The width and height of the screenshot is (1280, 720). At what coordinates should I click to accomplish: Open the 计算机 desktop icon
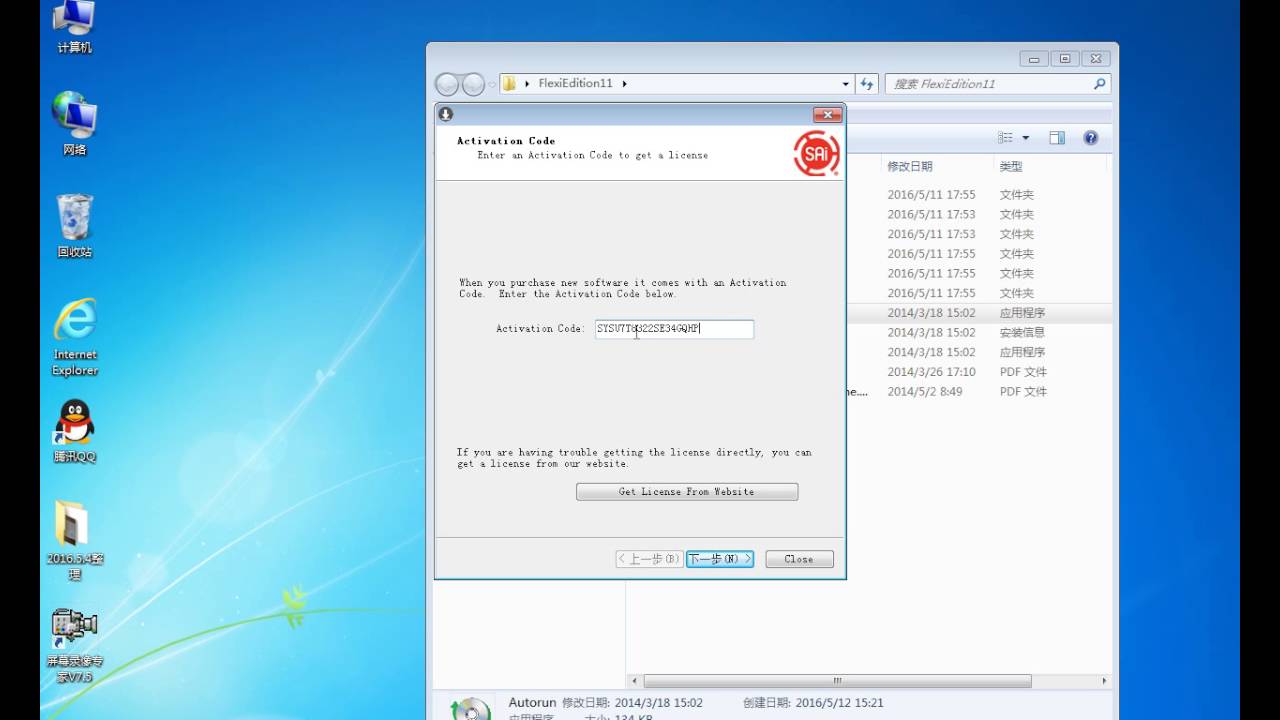(74, 27)
